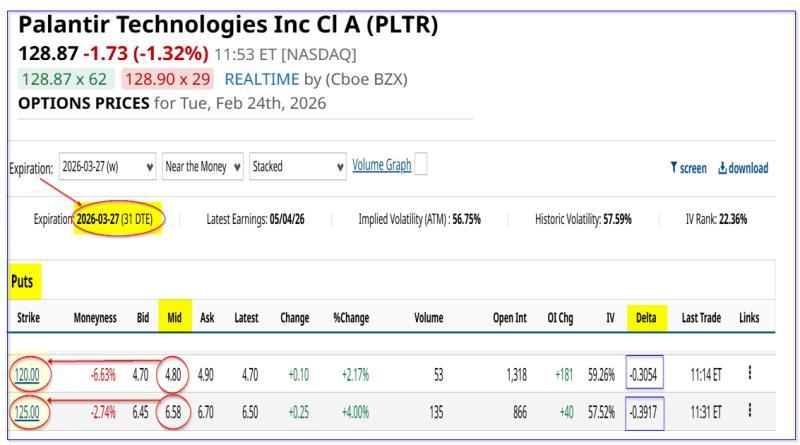Viewport: 800px width, 445px height.
Task: Sort by IV column header
Action: coord(609,317)
